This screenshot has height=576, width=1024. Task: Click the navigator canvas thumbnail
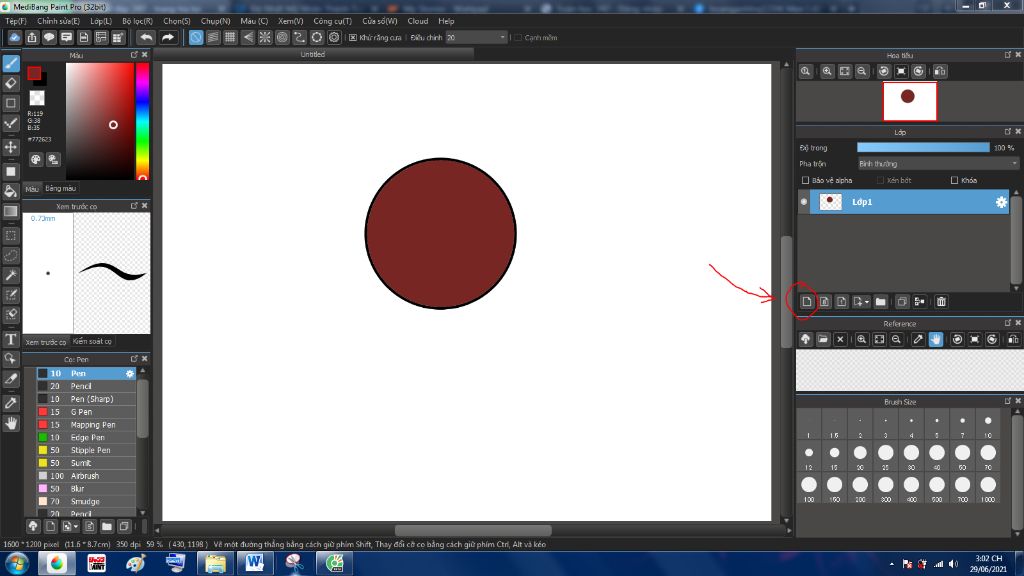[910, 101]
